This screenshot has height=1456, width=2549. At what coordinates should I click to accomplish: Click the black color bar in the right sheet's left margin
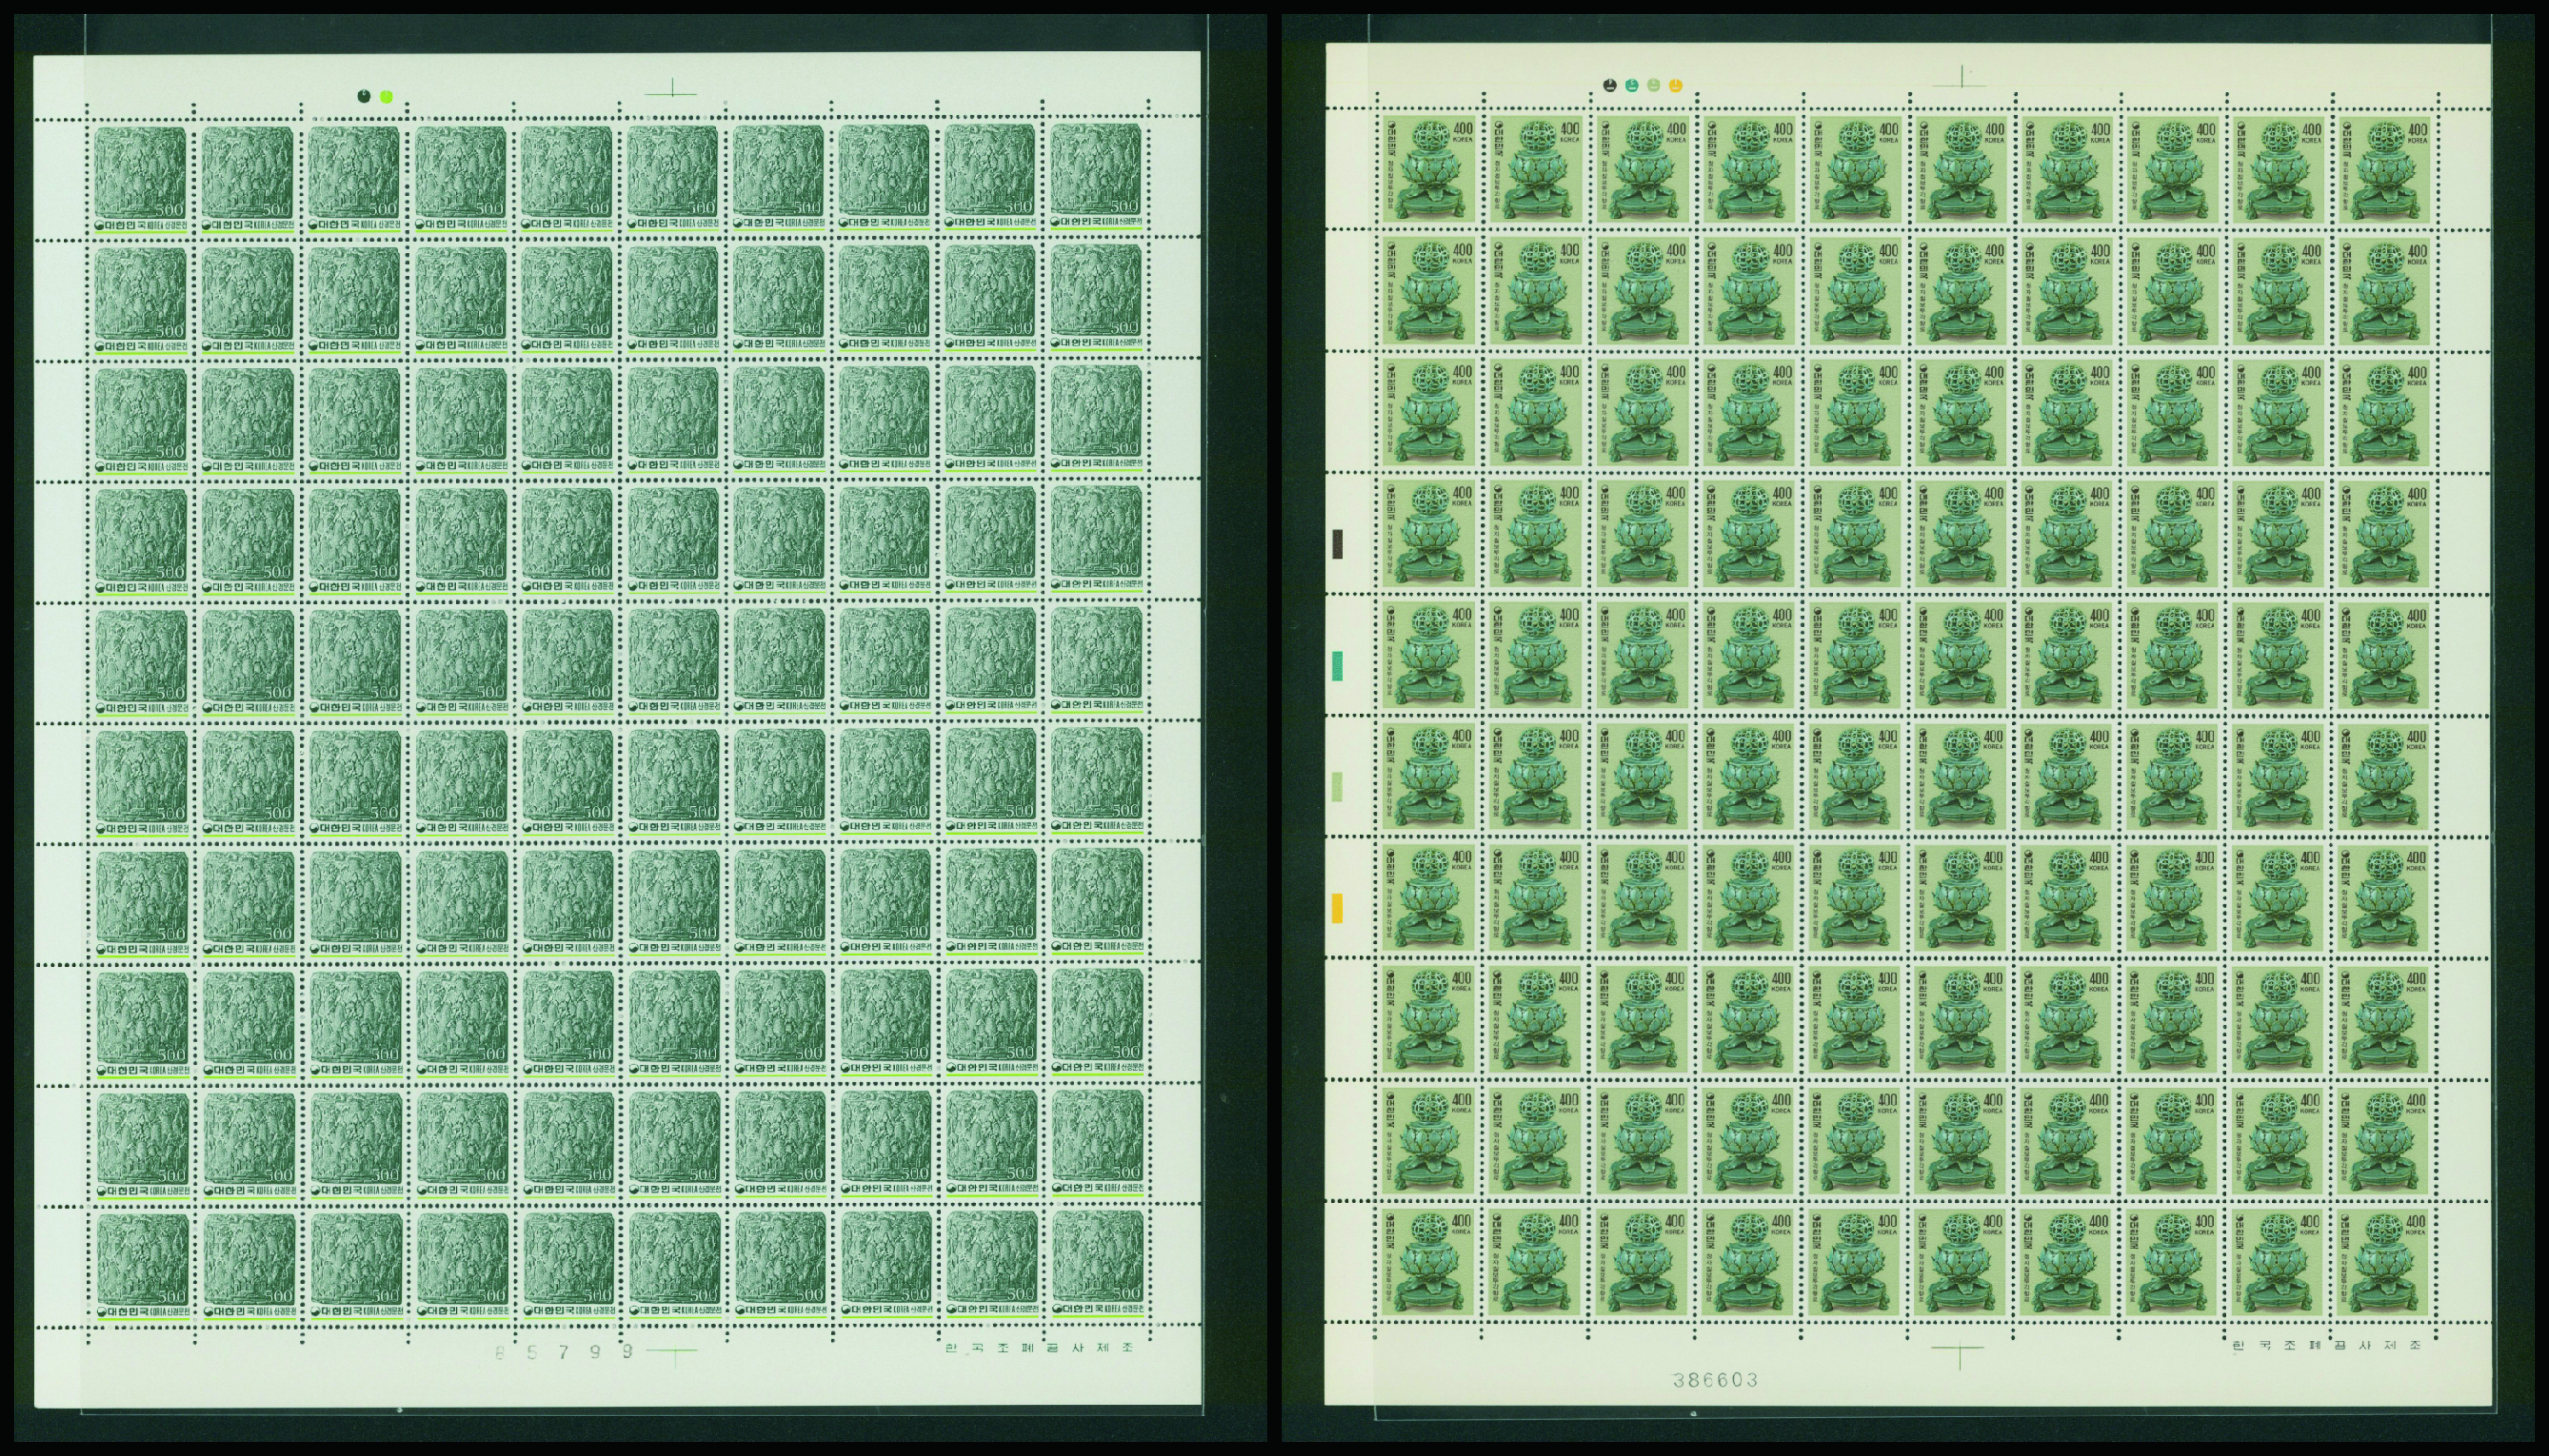click(1336, 544)
